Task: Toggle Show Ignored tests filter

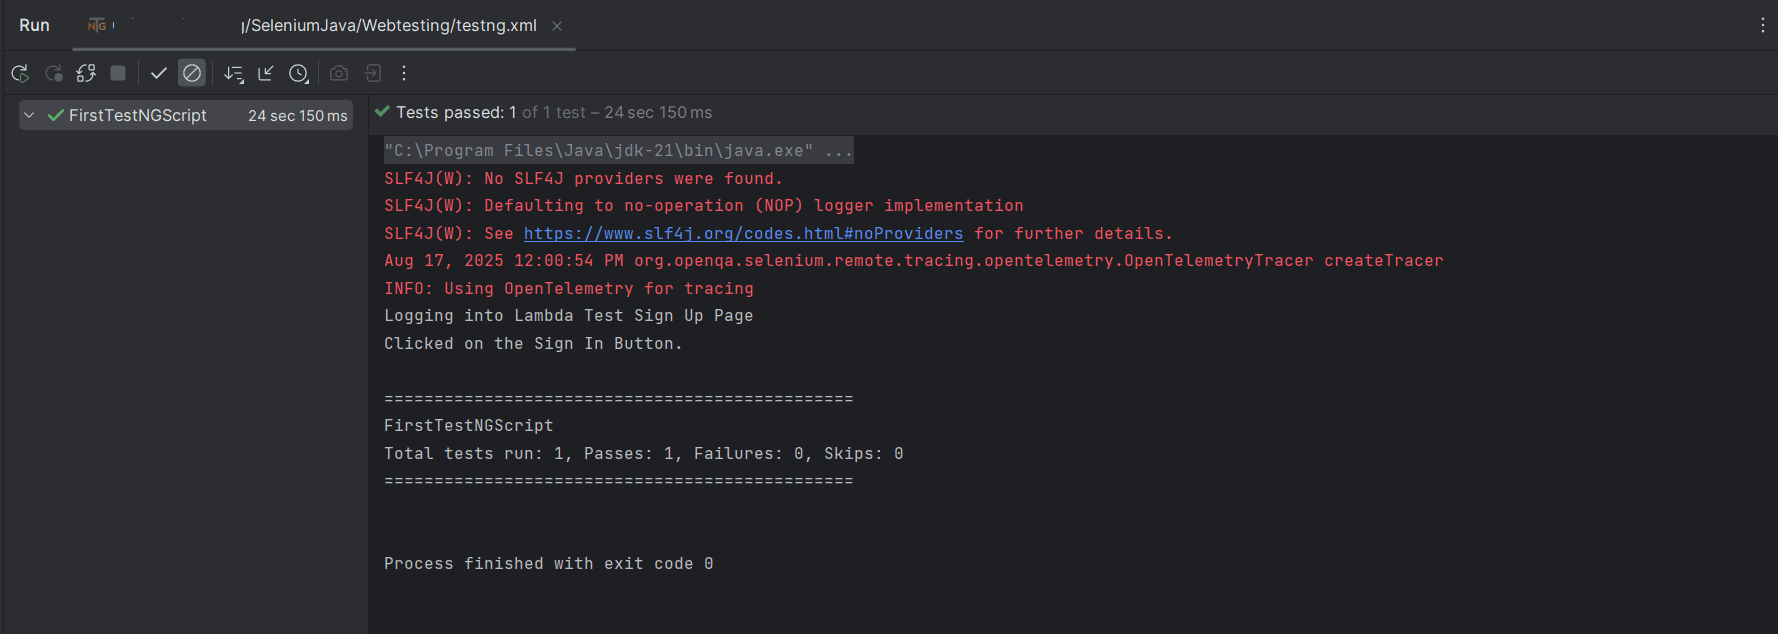Action: pos(192,73)
